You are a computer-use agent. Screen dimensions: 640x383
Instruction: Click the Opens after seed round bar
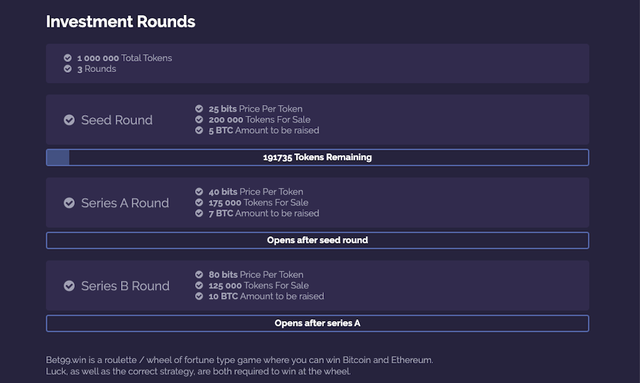coord(318,240)
